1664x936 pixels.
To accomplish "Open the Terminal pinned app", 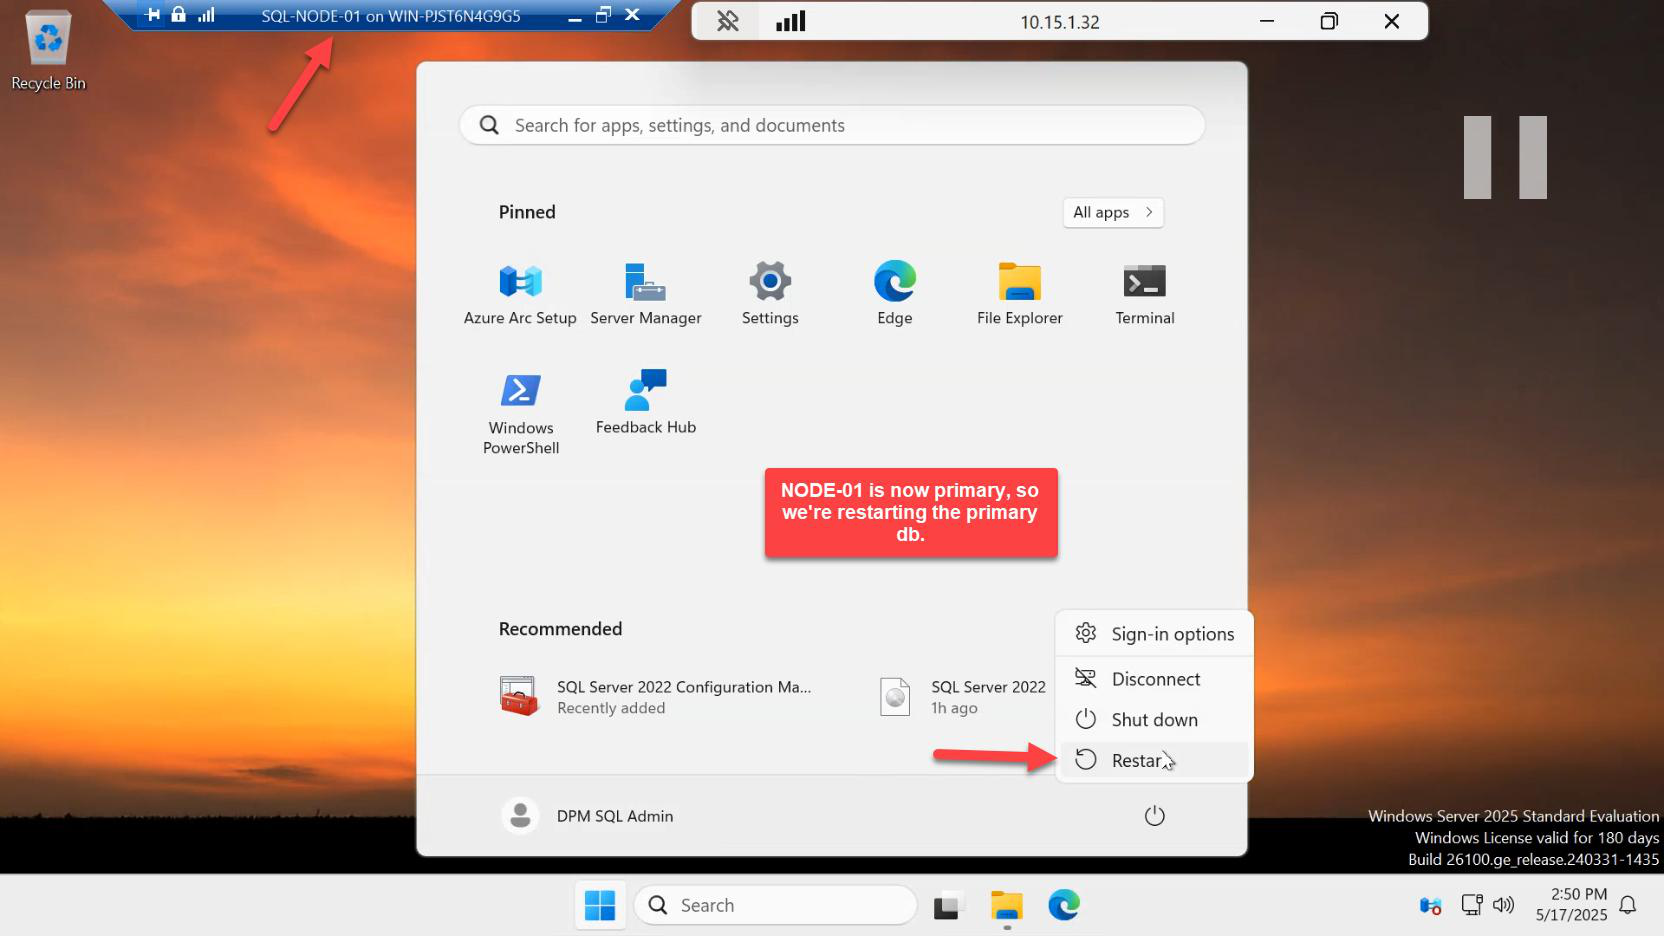I will 1145,294.
